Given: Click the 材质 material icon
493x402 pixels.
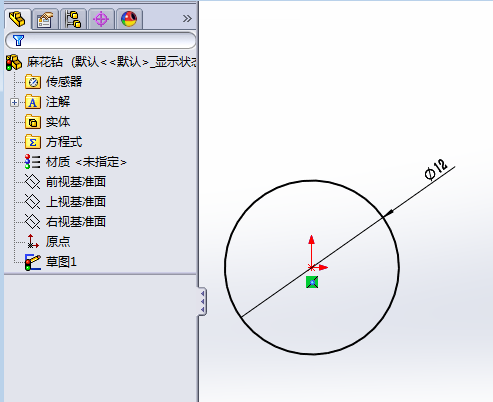Looking at the screenshot, I should click(x=33, y=162).
